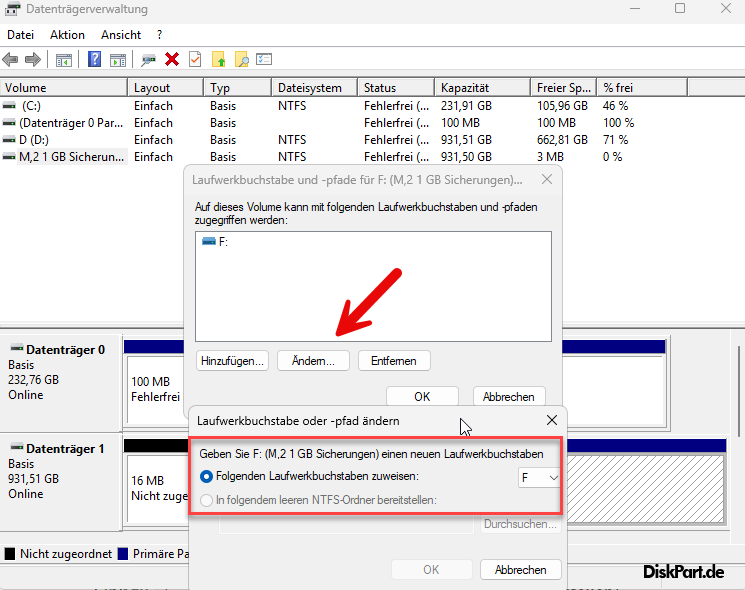
Task: Open the Datei menu
Action: pos(20,35)
